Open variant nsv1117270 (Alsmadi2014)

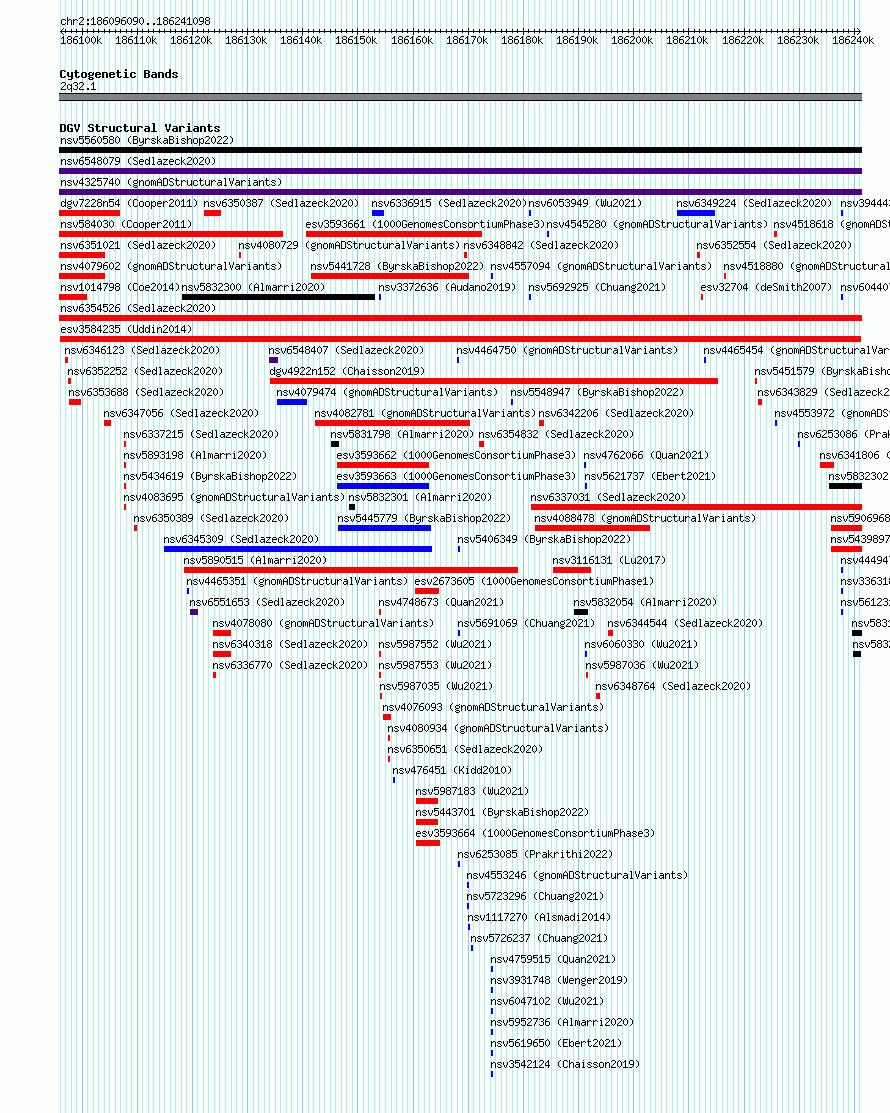539,917
